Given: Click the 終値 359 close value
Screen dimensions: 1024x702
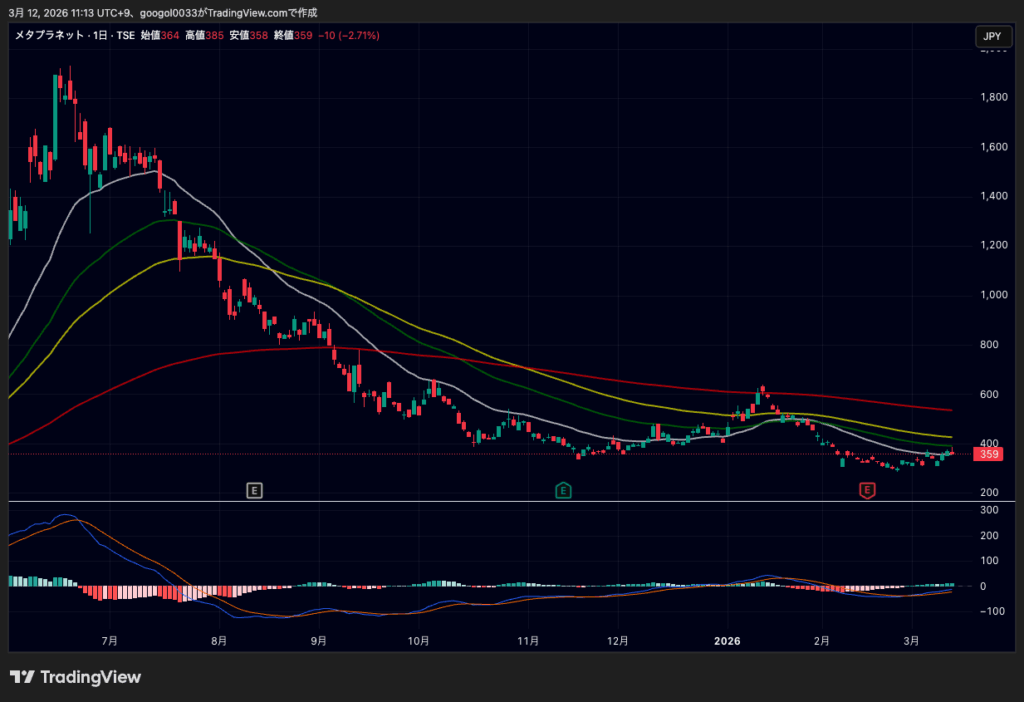Looking at the screenshot, I should (x=294, y=36).
